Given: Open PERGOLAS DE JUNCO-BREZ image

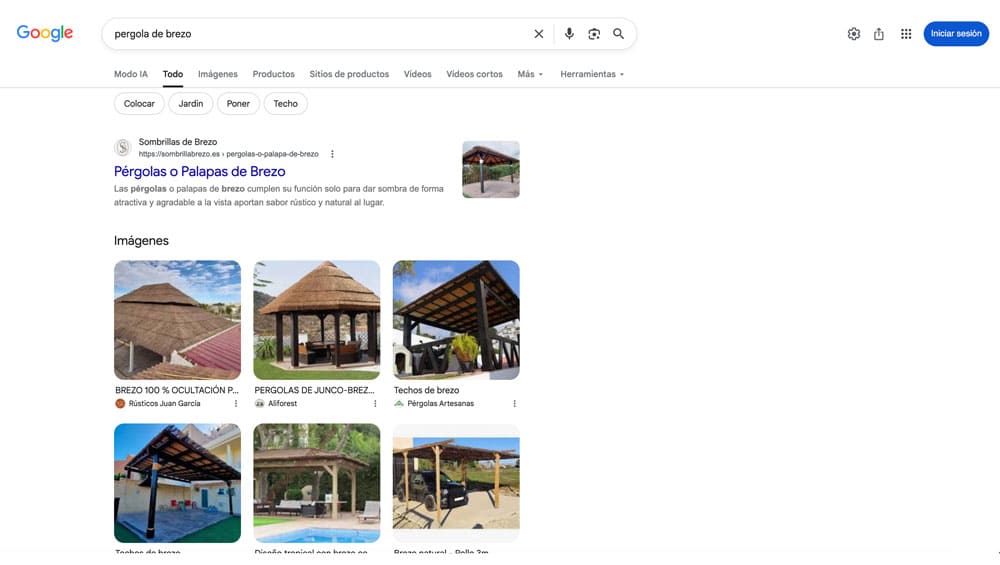Looking at the screenshot, I should (x=316, y=320).
